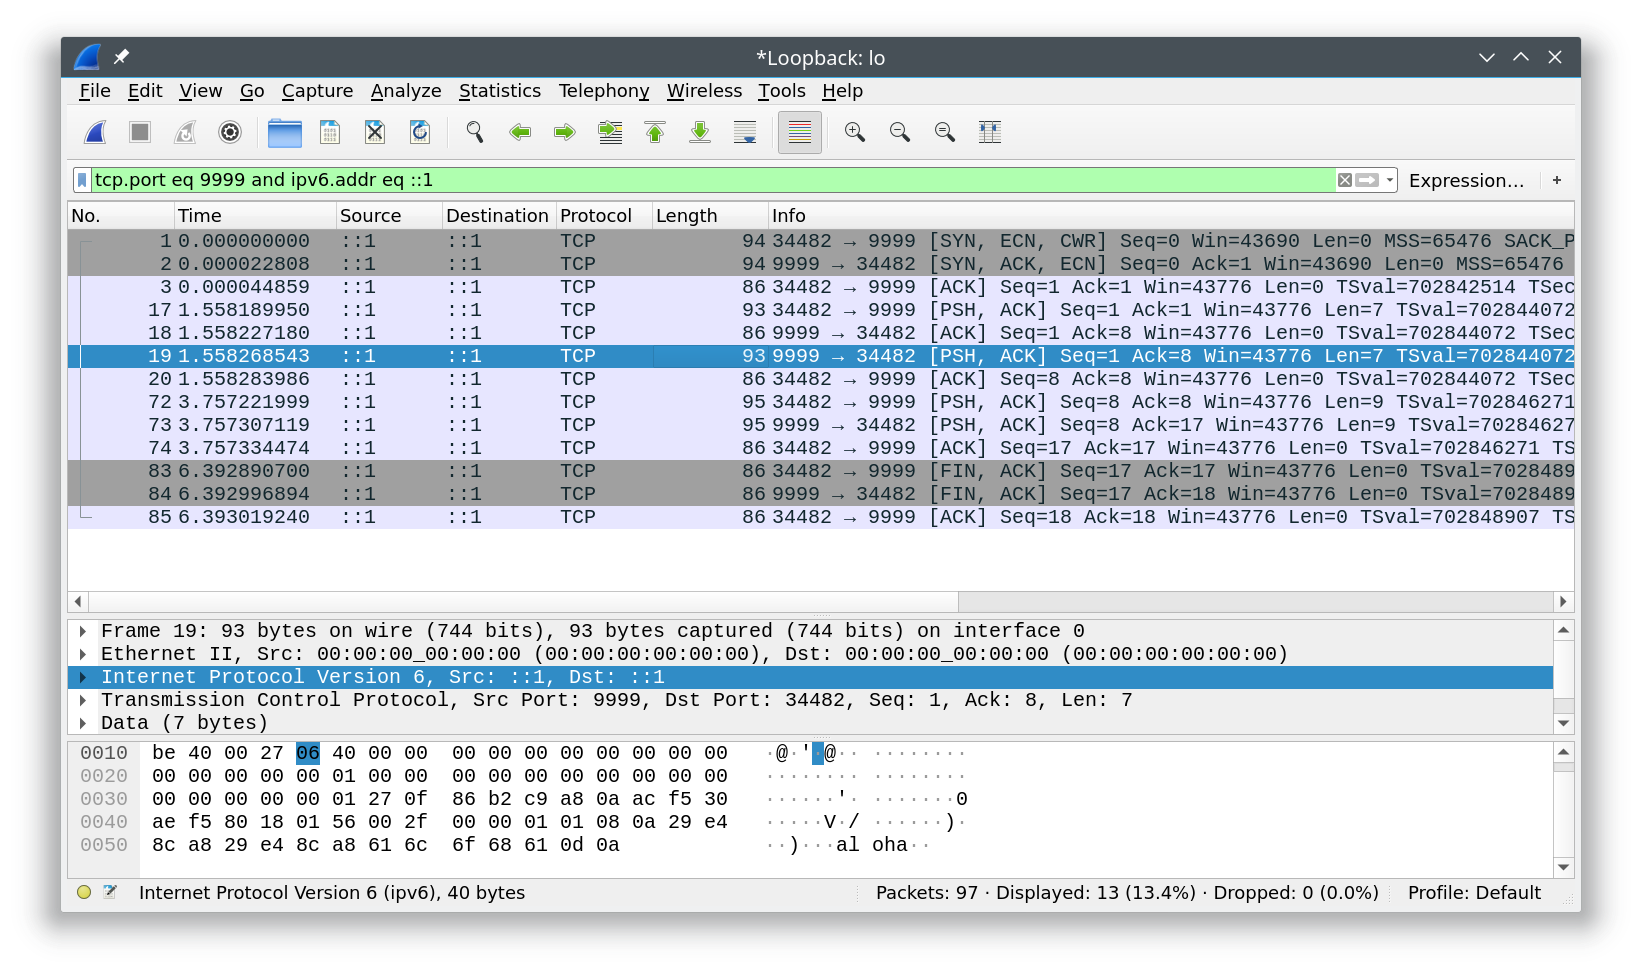Viewport: 1642px width, 973px height.
Task: Open the View menu
Action: [x=201, y=91]
